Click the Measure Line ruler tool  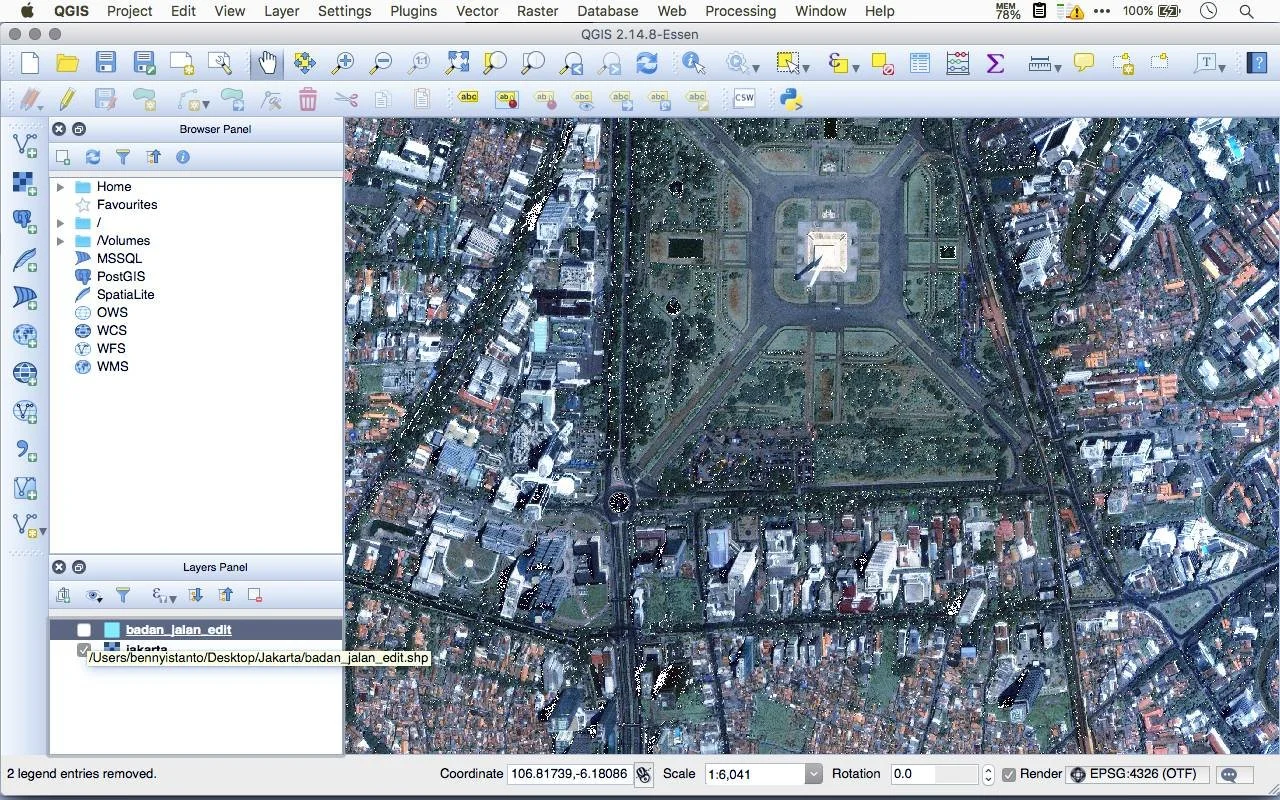tap(1040, 63)
